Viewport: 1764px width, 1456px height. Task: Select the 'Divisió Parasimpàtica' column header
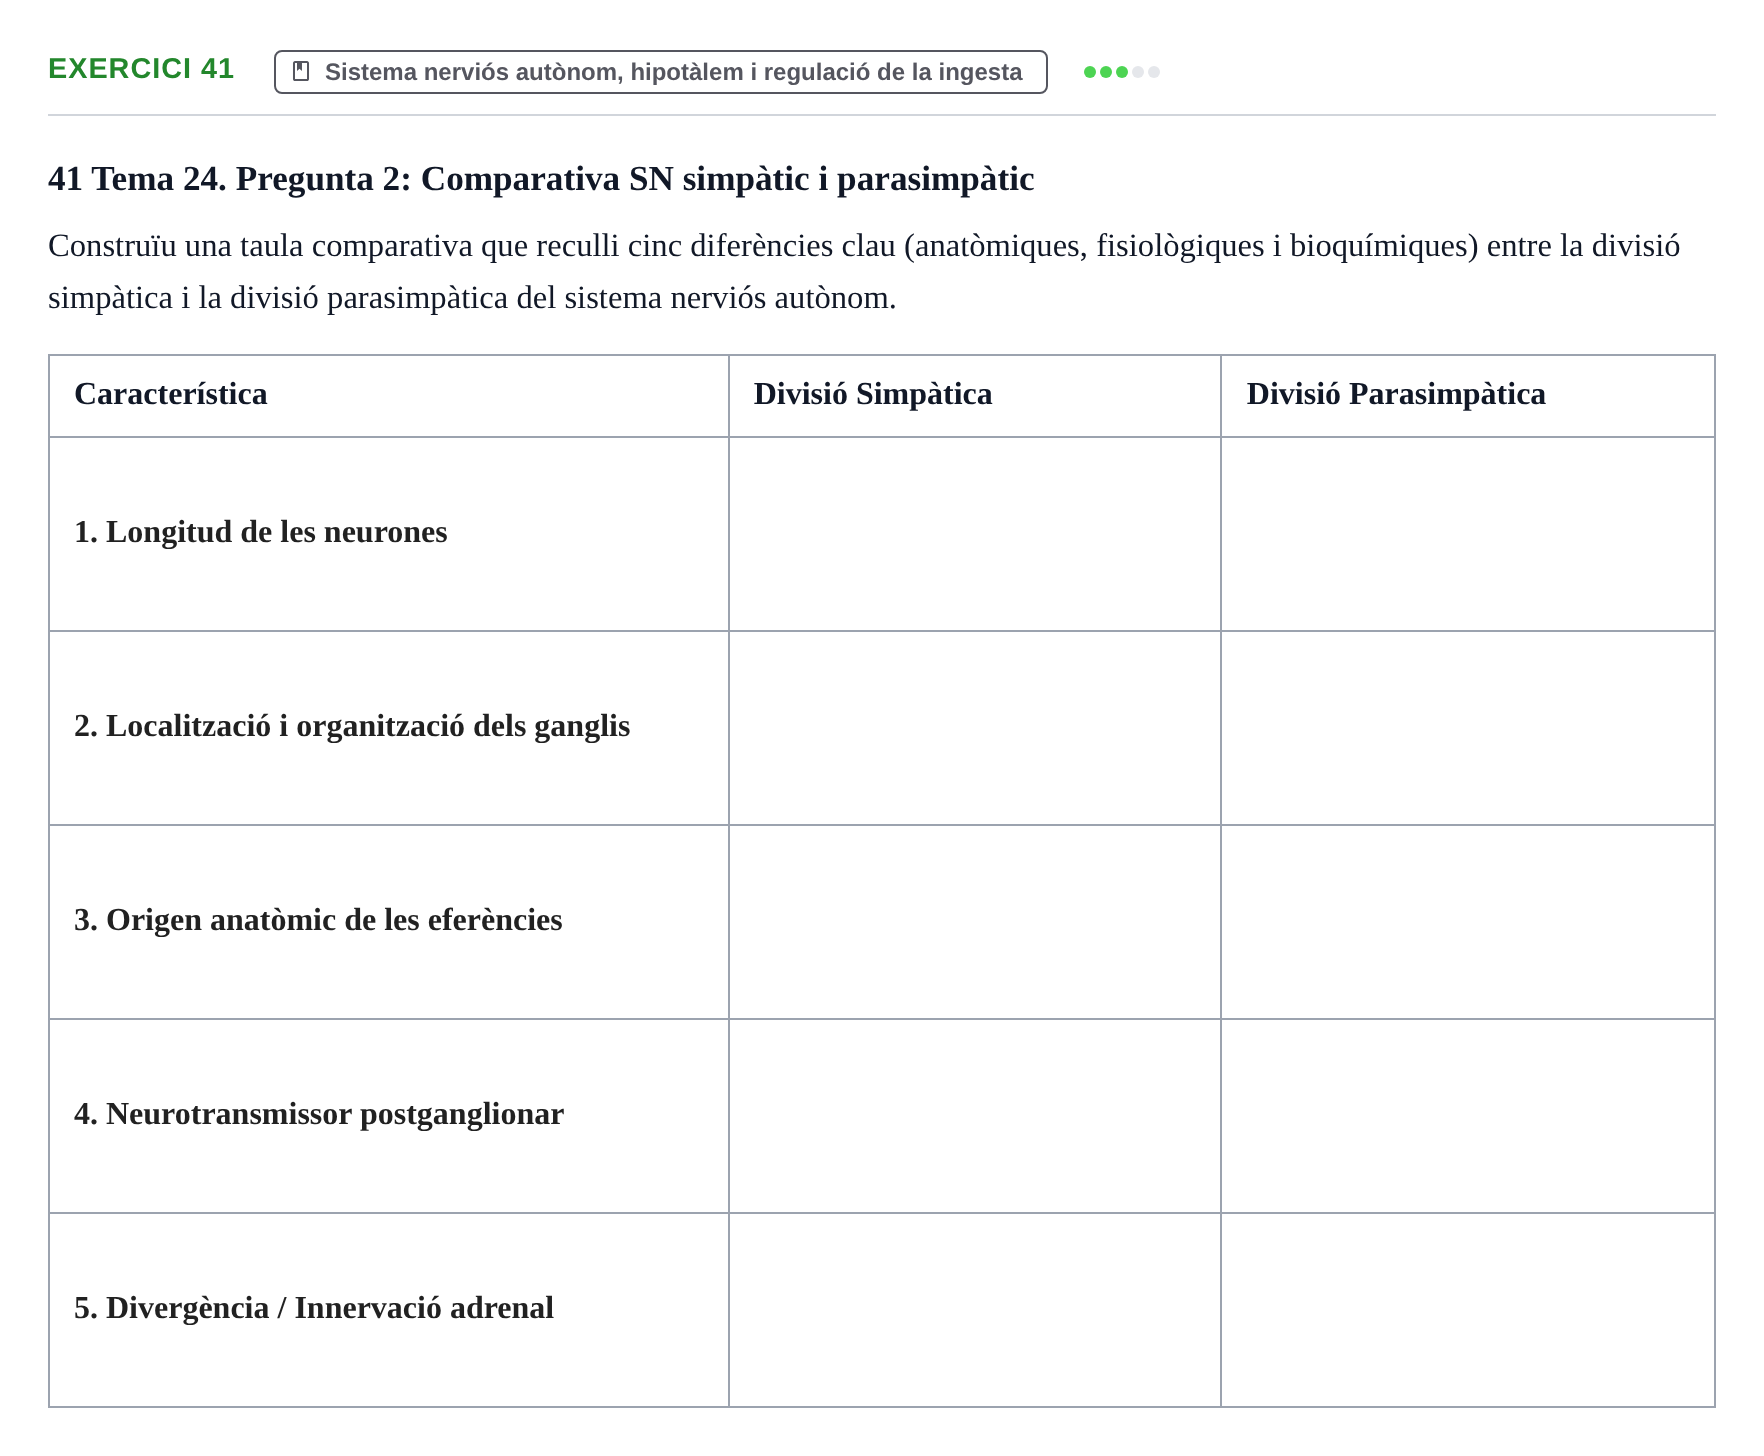pyautogui.click(x=1468, y=396)
